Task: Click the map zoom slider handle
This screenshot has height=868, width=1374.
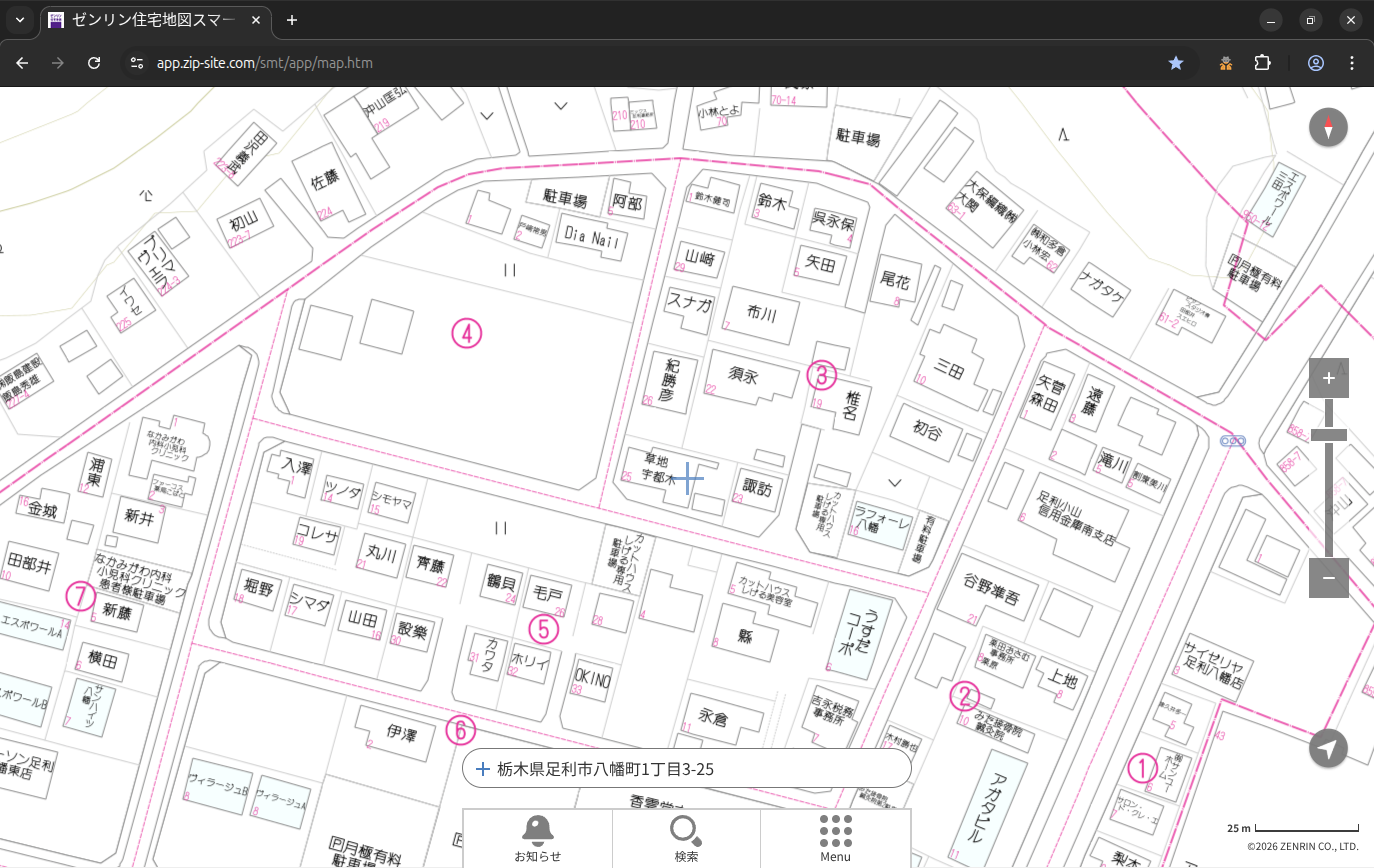Action: coord(1328,435)
